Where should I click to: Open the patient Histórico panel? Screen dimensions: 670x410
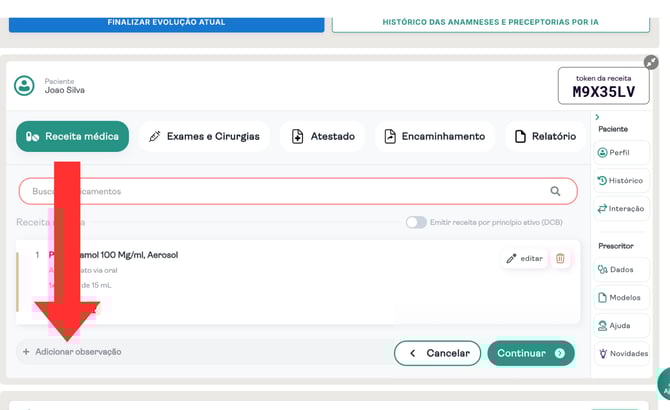point(620,181)
